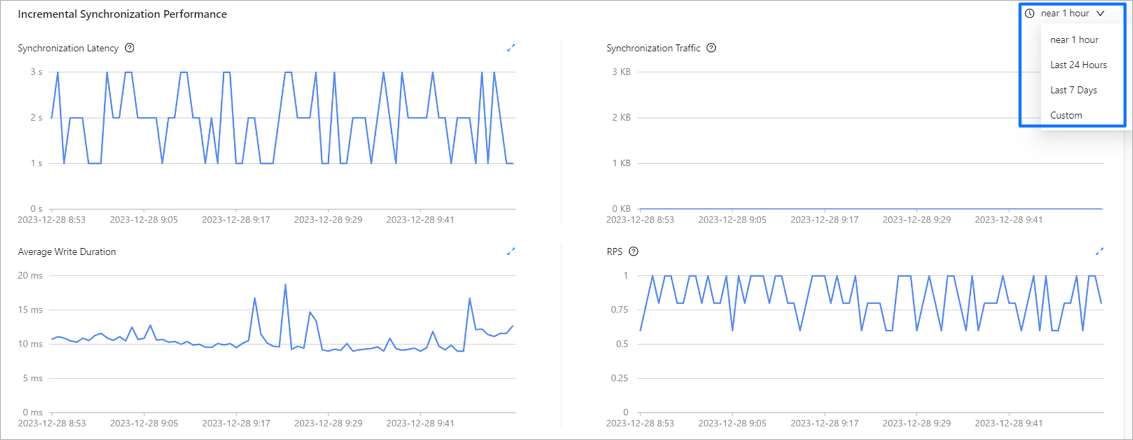Choose the Last 24 Hours option
This screenshot has height=440, width=1133.
1078,65
